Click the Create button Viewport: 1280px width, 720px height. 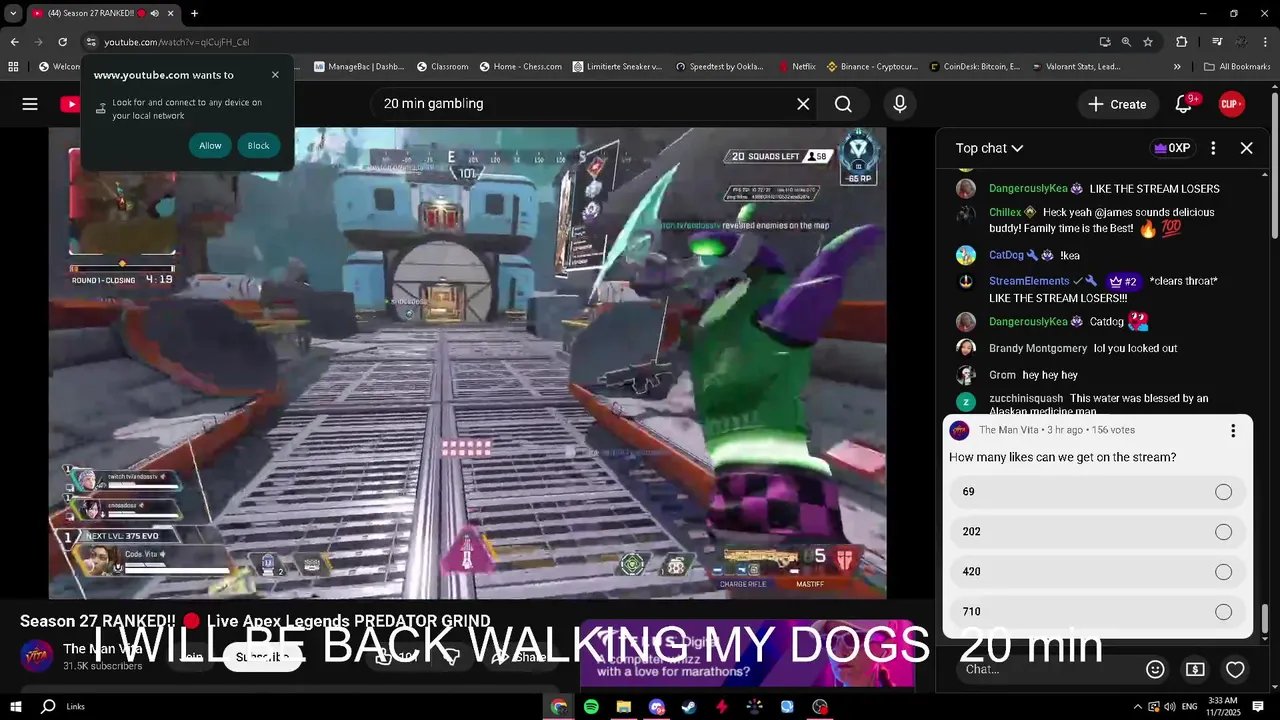(1117, 104)
